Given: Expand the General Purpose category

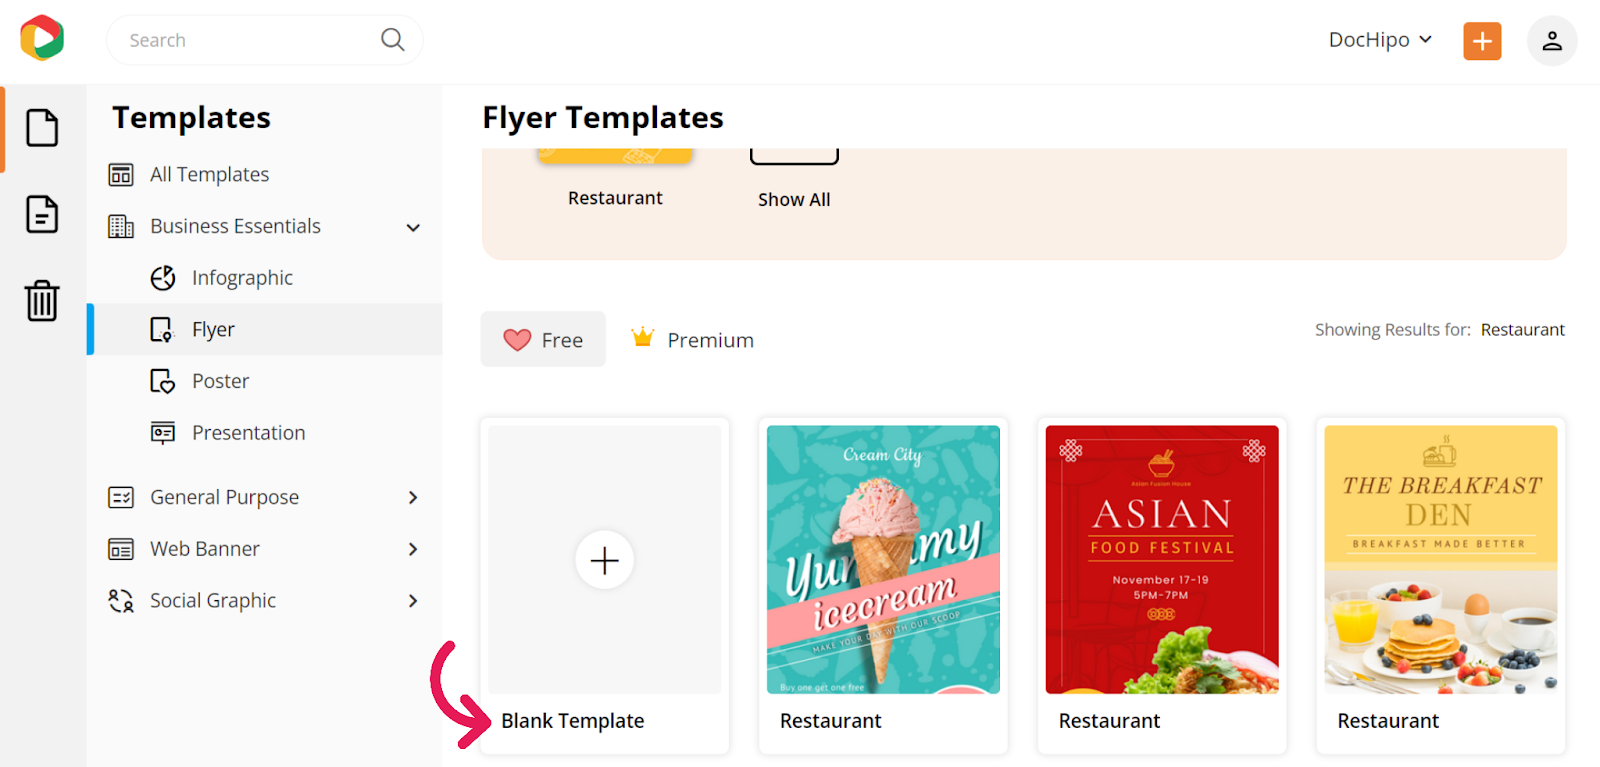Looking at the screenshot, I should pyautogui.click(x=413, y=498).
